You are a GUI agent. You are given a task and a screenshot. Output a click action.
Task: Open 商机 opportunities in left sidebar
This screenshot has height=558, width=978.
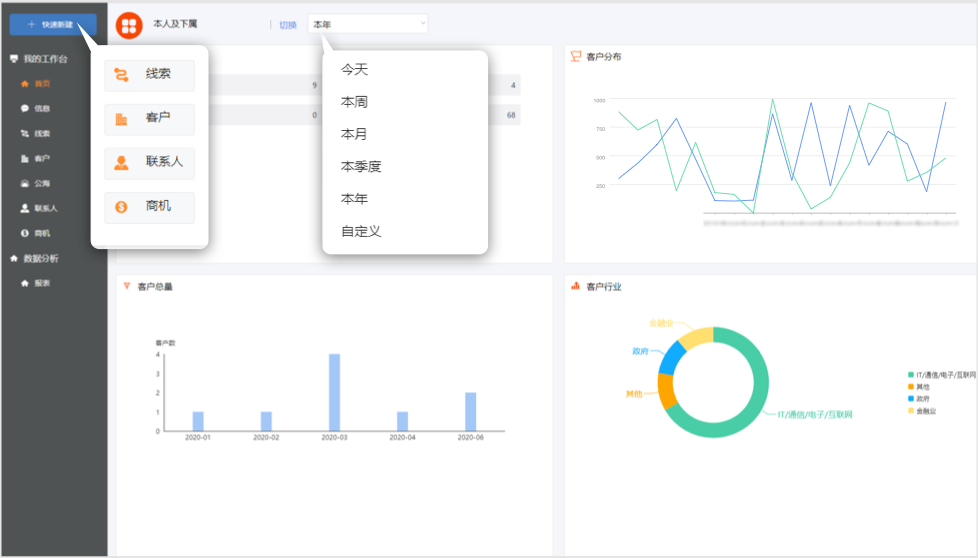tap(42, 233)
